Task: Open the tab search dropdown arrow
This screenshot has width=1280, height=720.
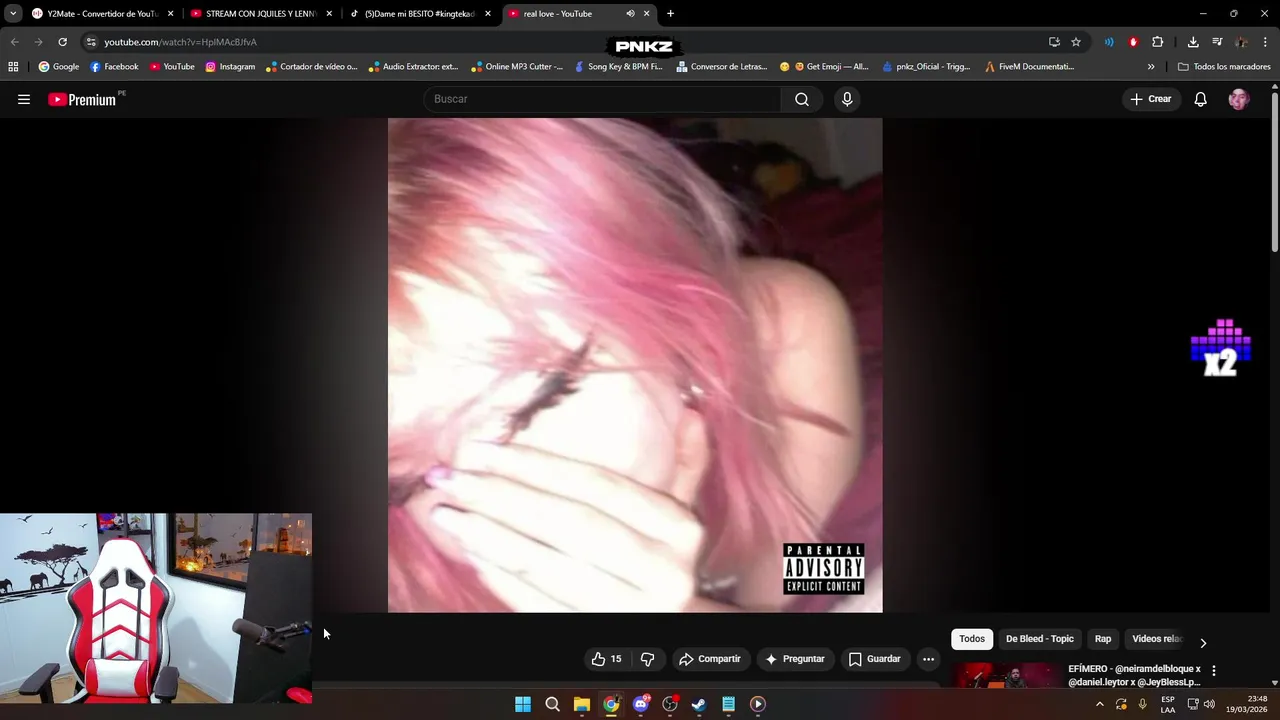Action: pyautogui.click(x=13, y=14)
